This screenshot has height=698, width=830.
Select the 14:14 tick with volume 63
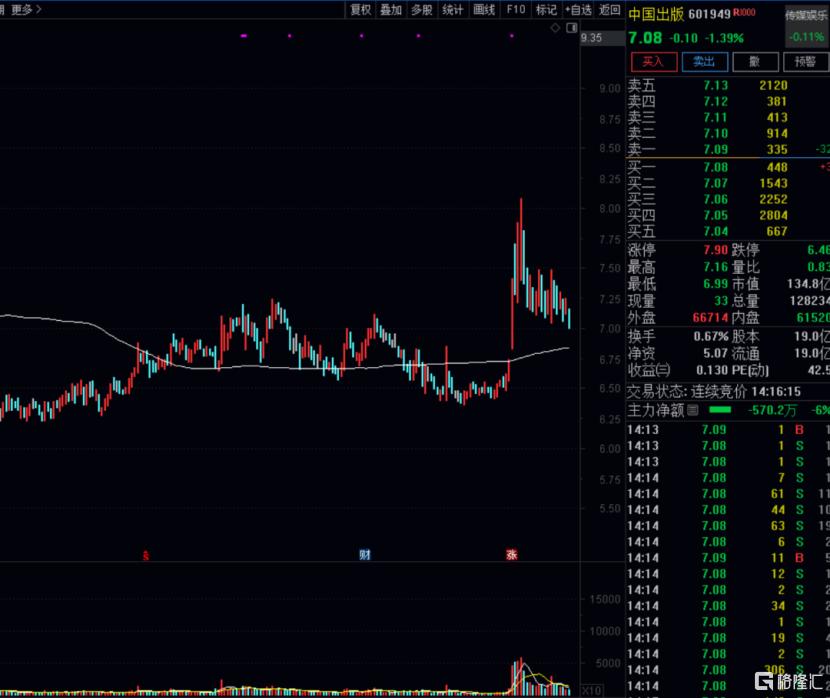(727, 525)
